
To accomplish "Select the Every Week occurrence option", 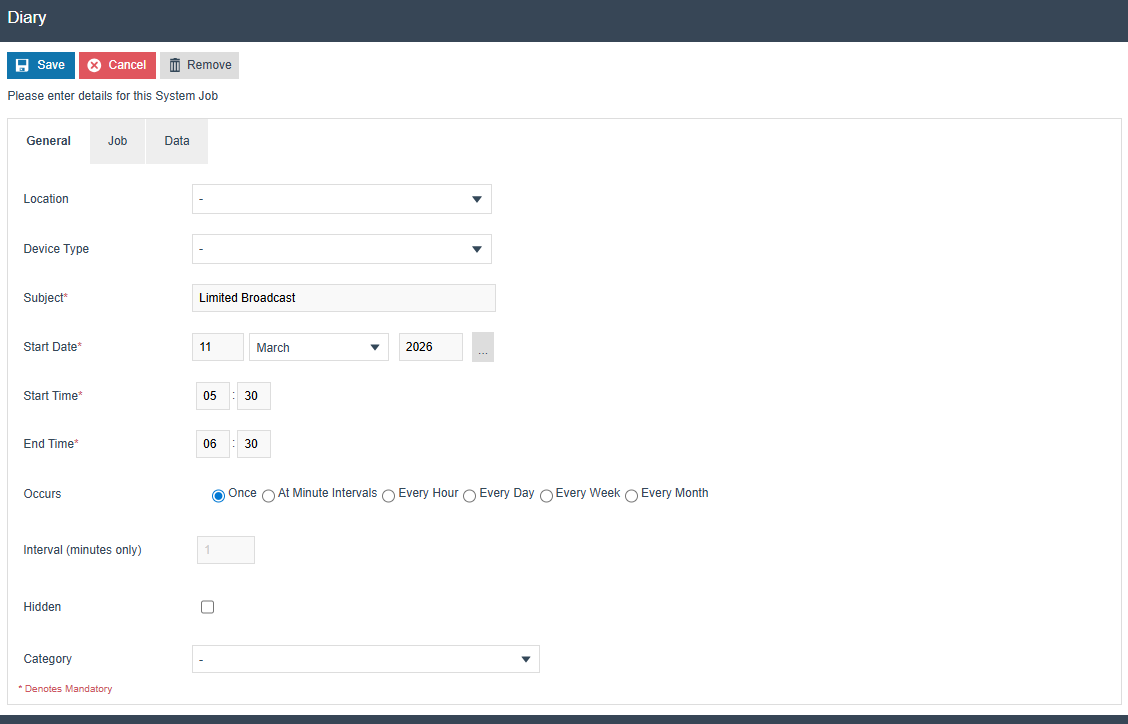I will 546,495.
